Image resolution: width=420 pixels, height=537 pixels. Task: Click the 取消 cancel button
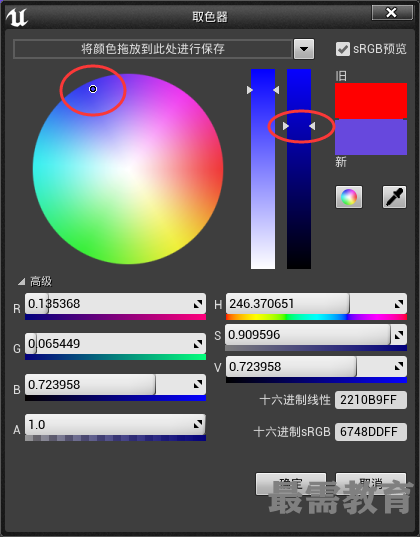coord(371,484)
